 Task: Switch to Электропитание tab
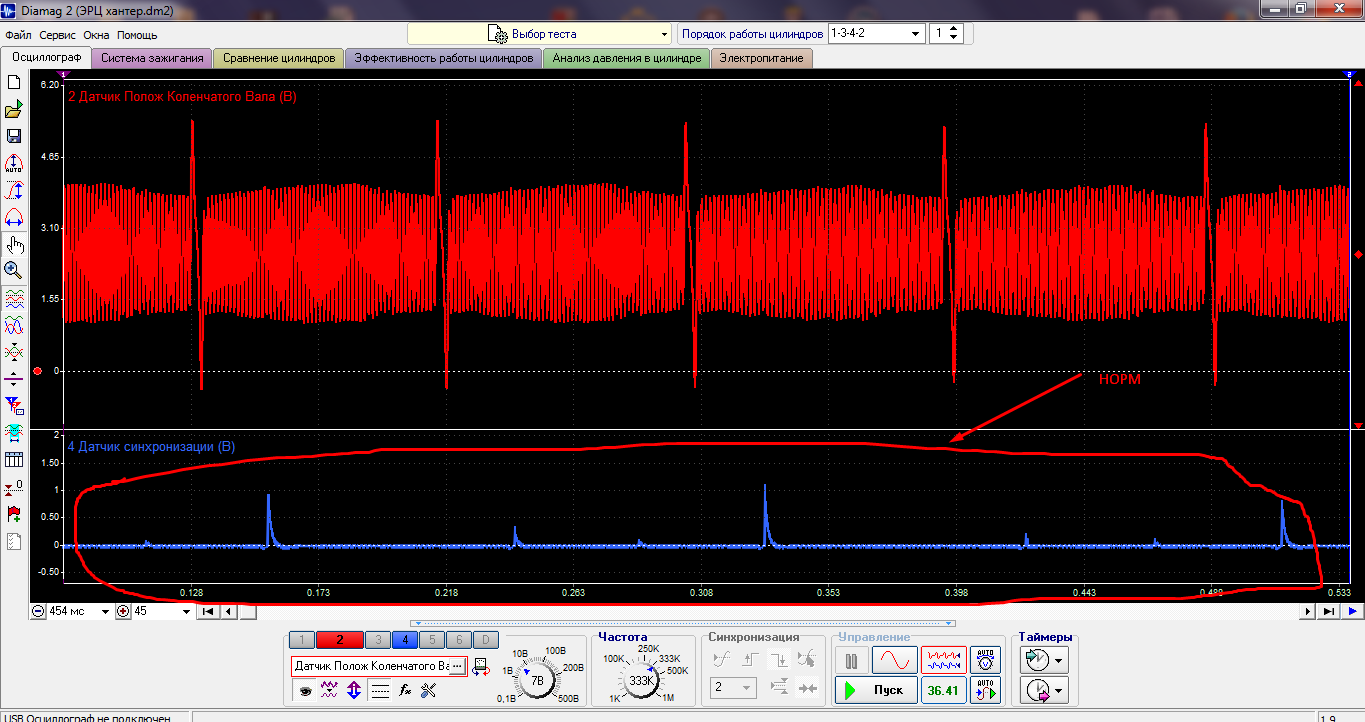(x=762, y=58)
